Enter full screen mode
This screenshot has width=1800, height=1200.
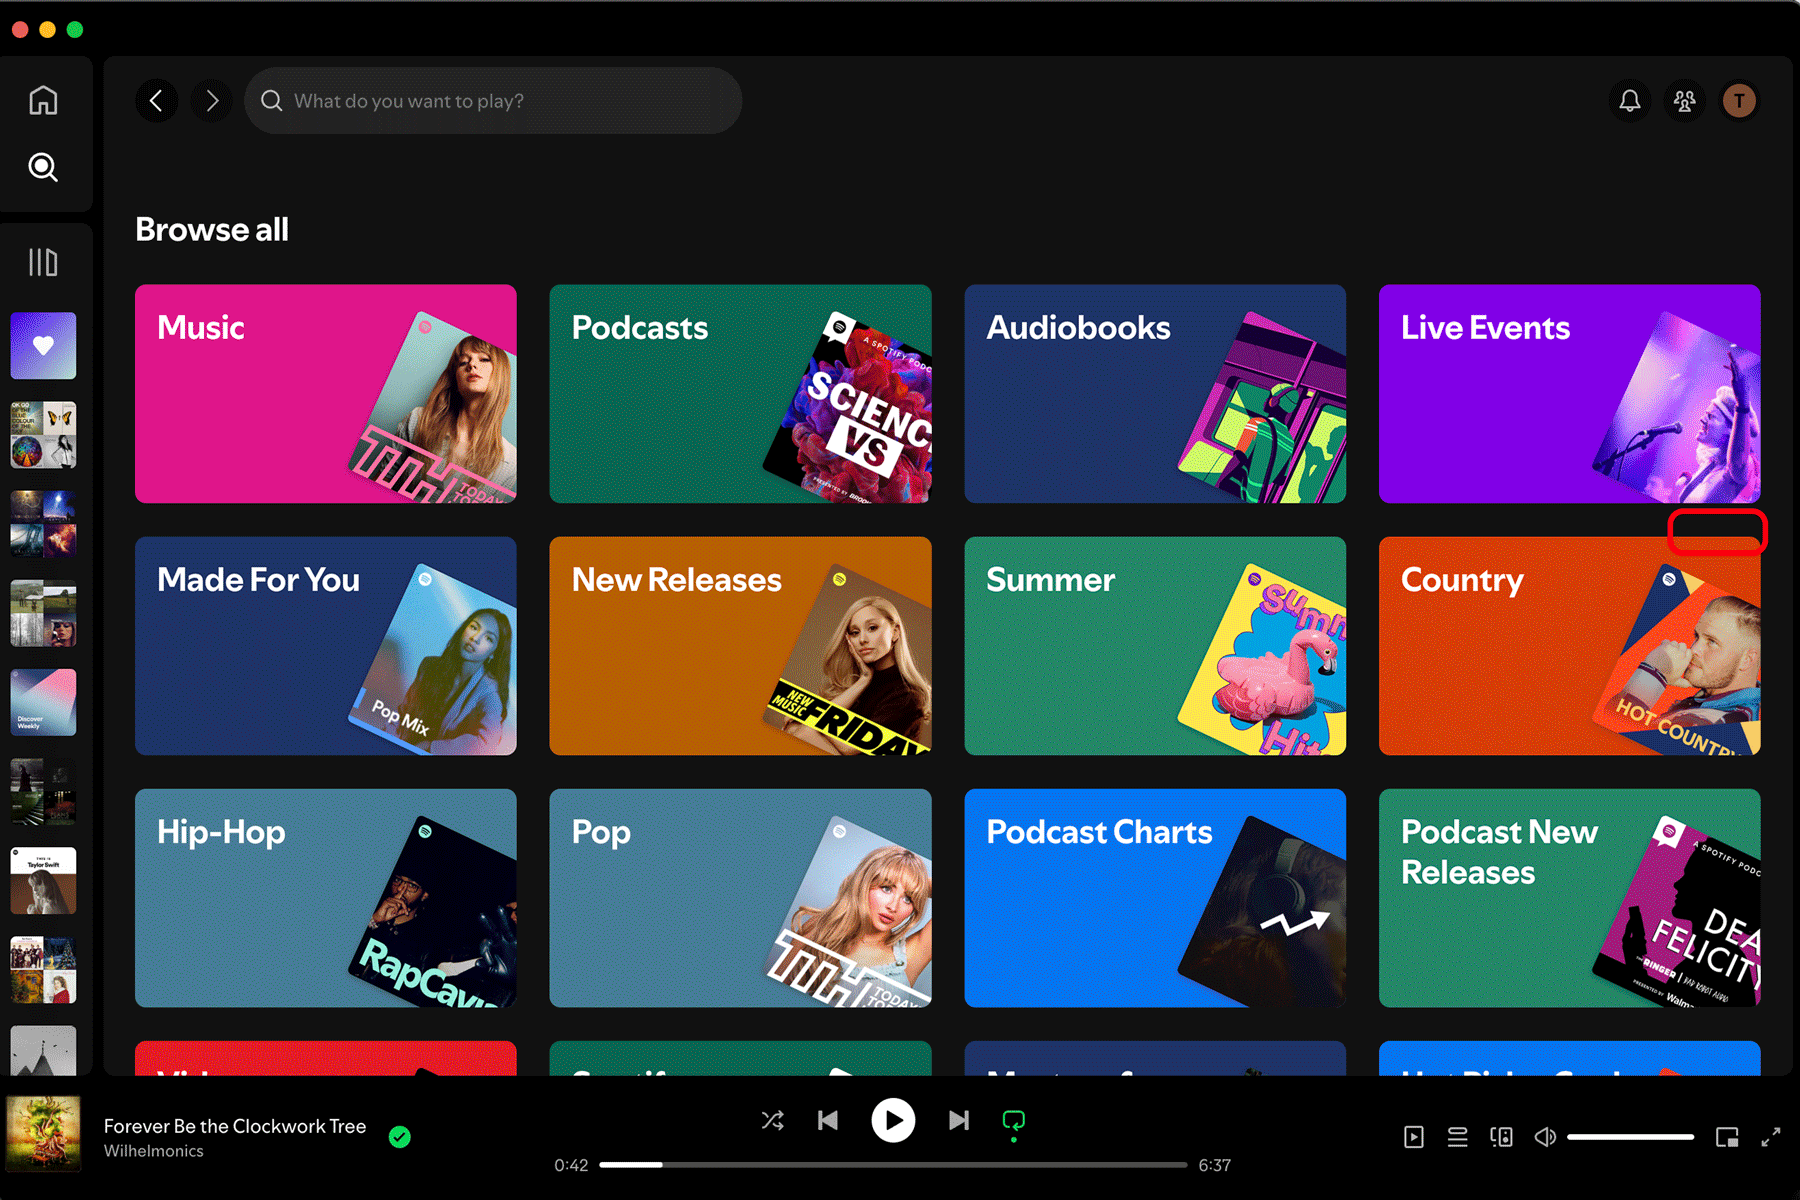(x=1772, y=1136)
